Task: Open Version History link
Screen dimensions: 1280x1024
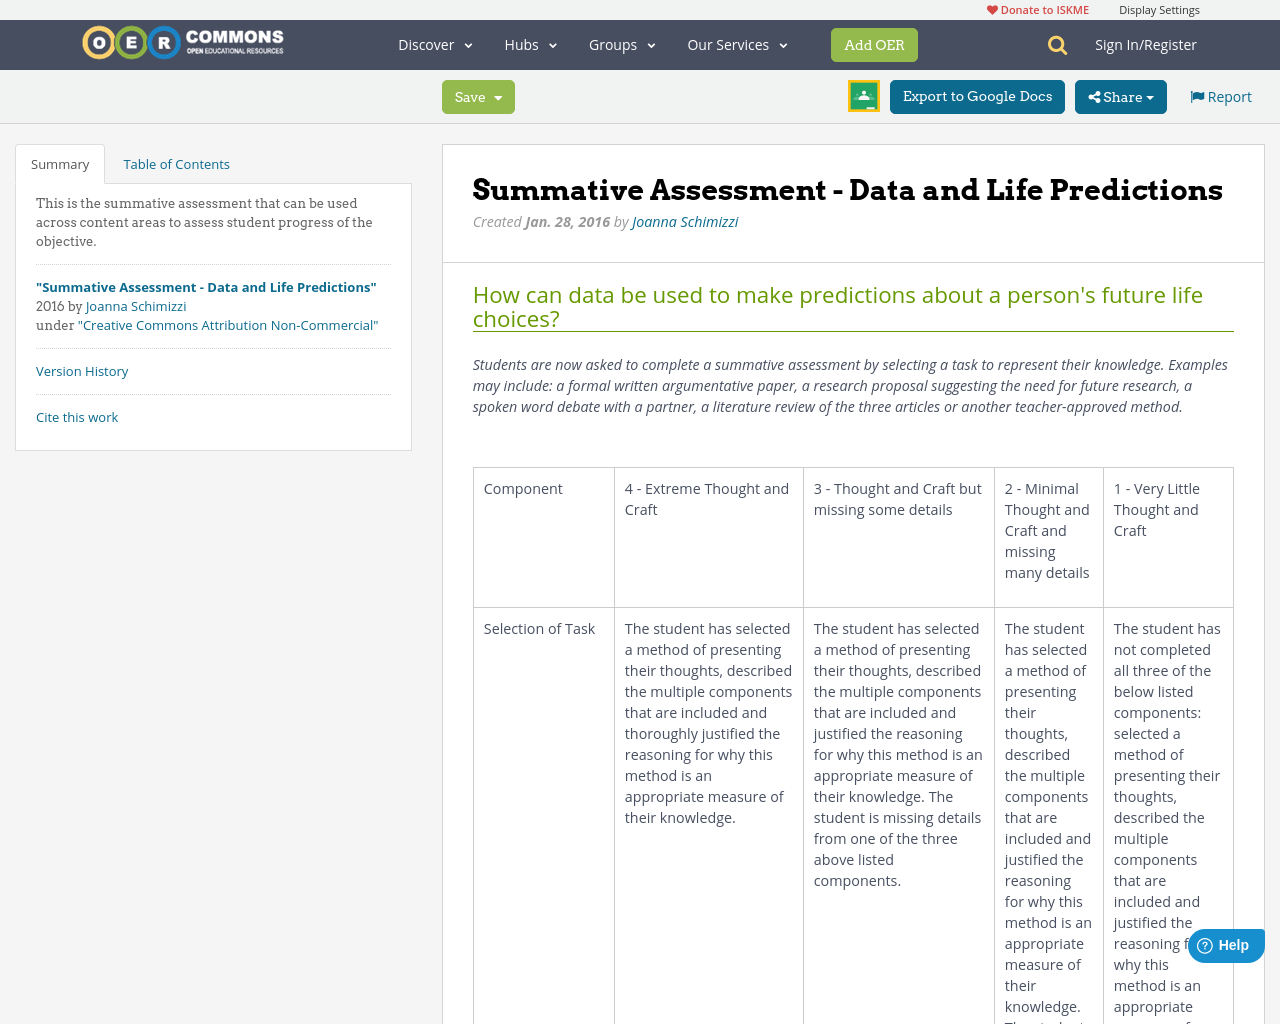Action: point(82,369)
